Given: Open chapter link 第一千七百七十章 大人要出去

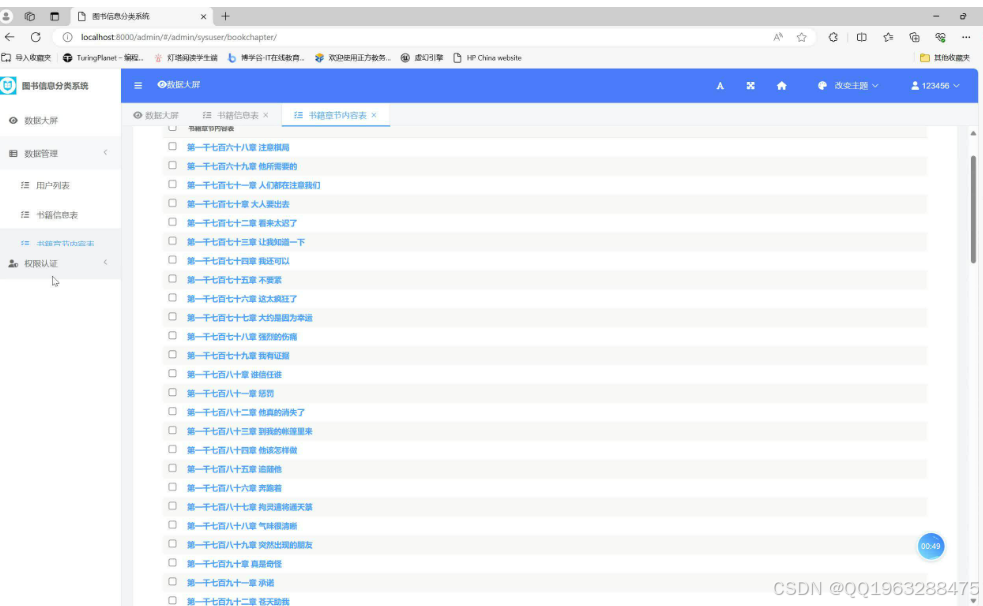Looking at the screenshot, I should [x=238, y=204].
